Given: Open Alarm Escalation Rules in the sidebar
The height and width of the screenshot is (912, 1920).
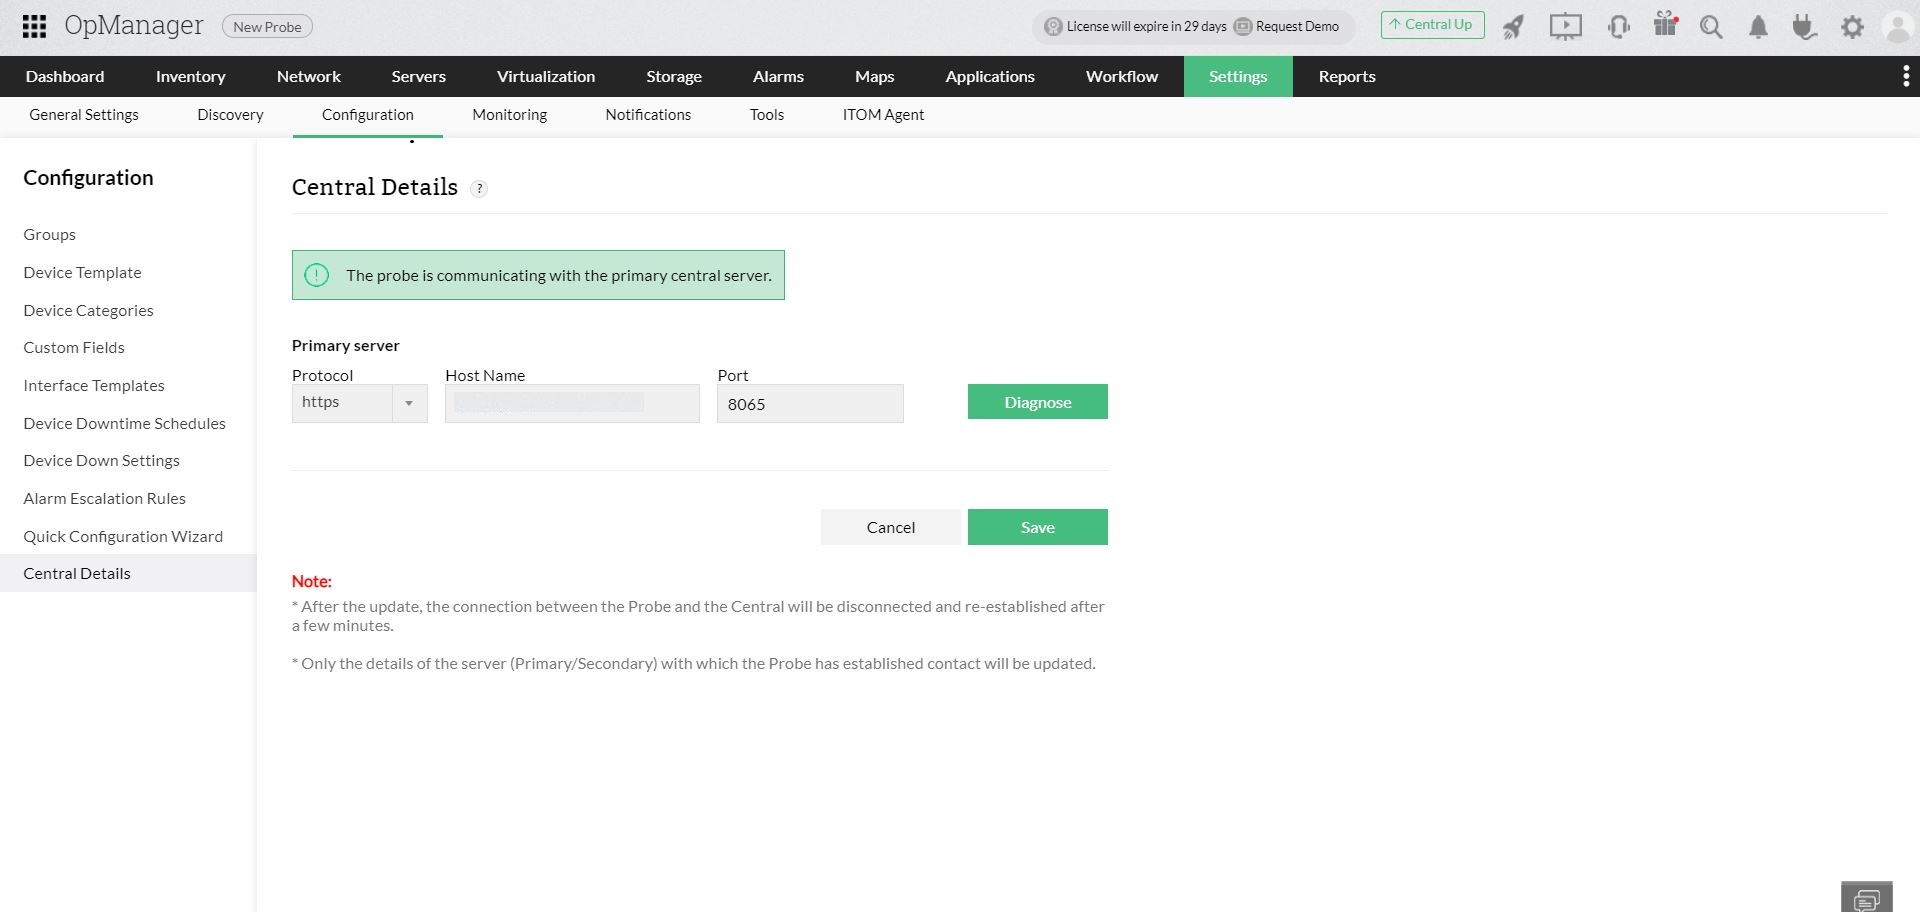Looking at the screenshot, I should 105,499.
